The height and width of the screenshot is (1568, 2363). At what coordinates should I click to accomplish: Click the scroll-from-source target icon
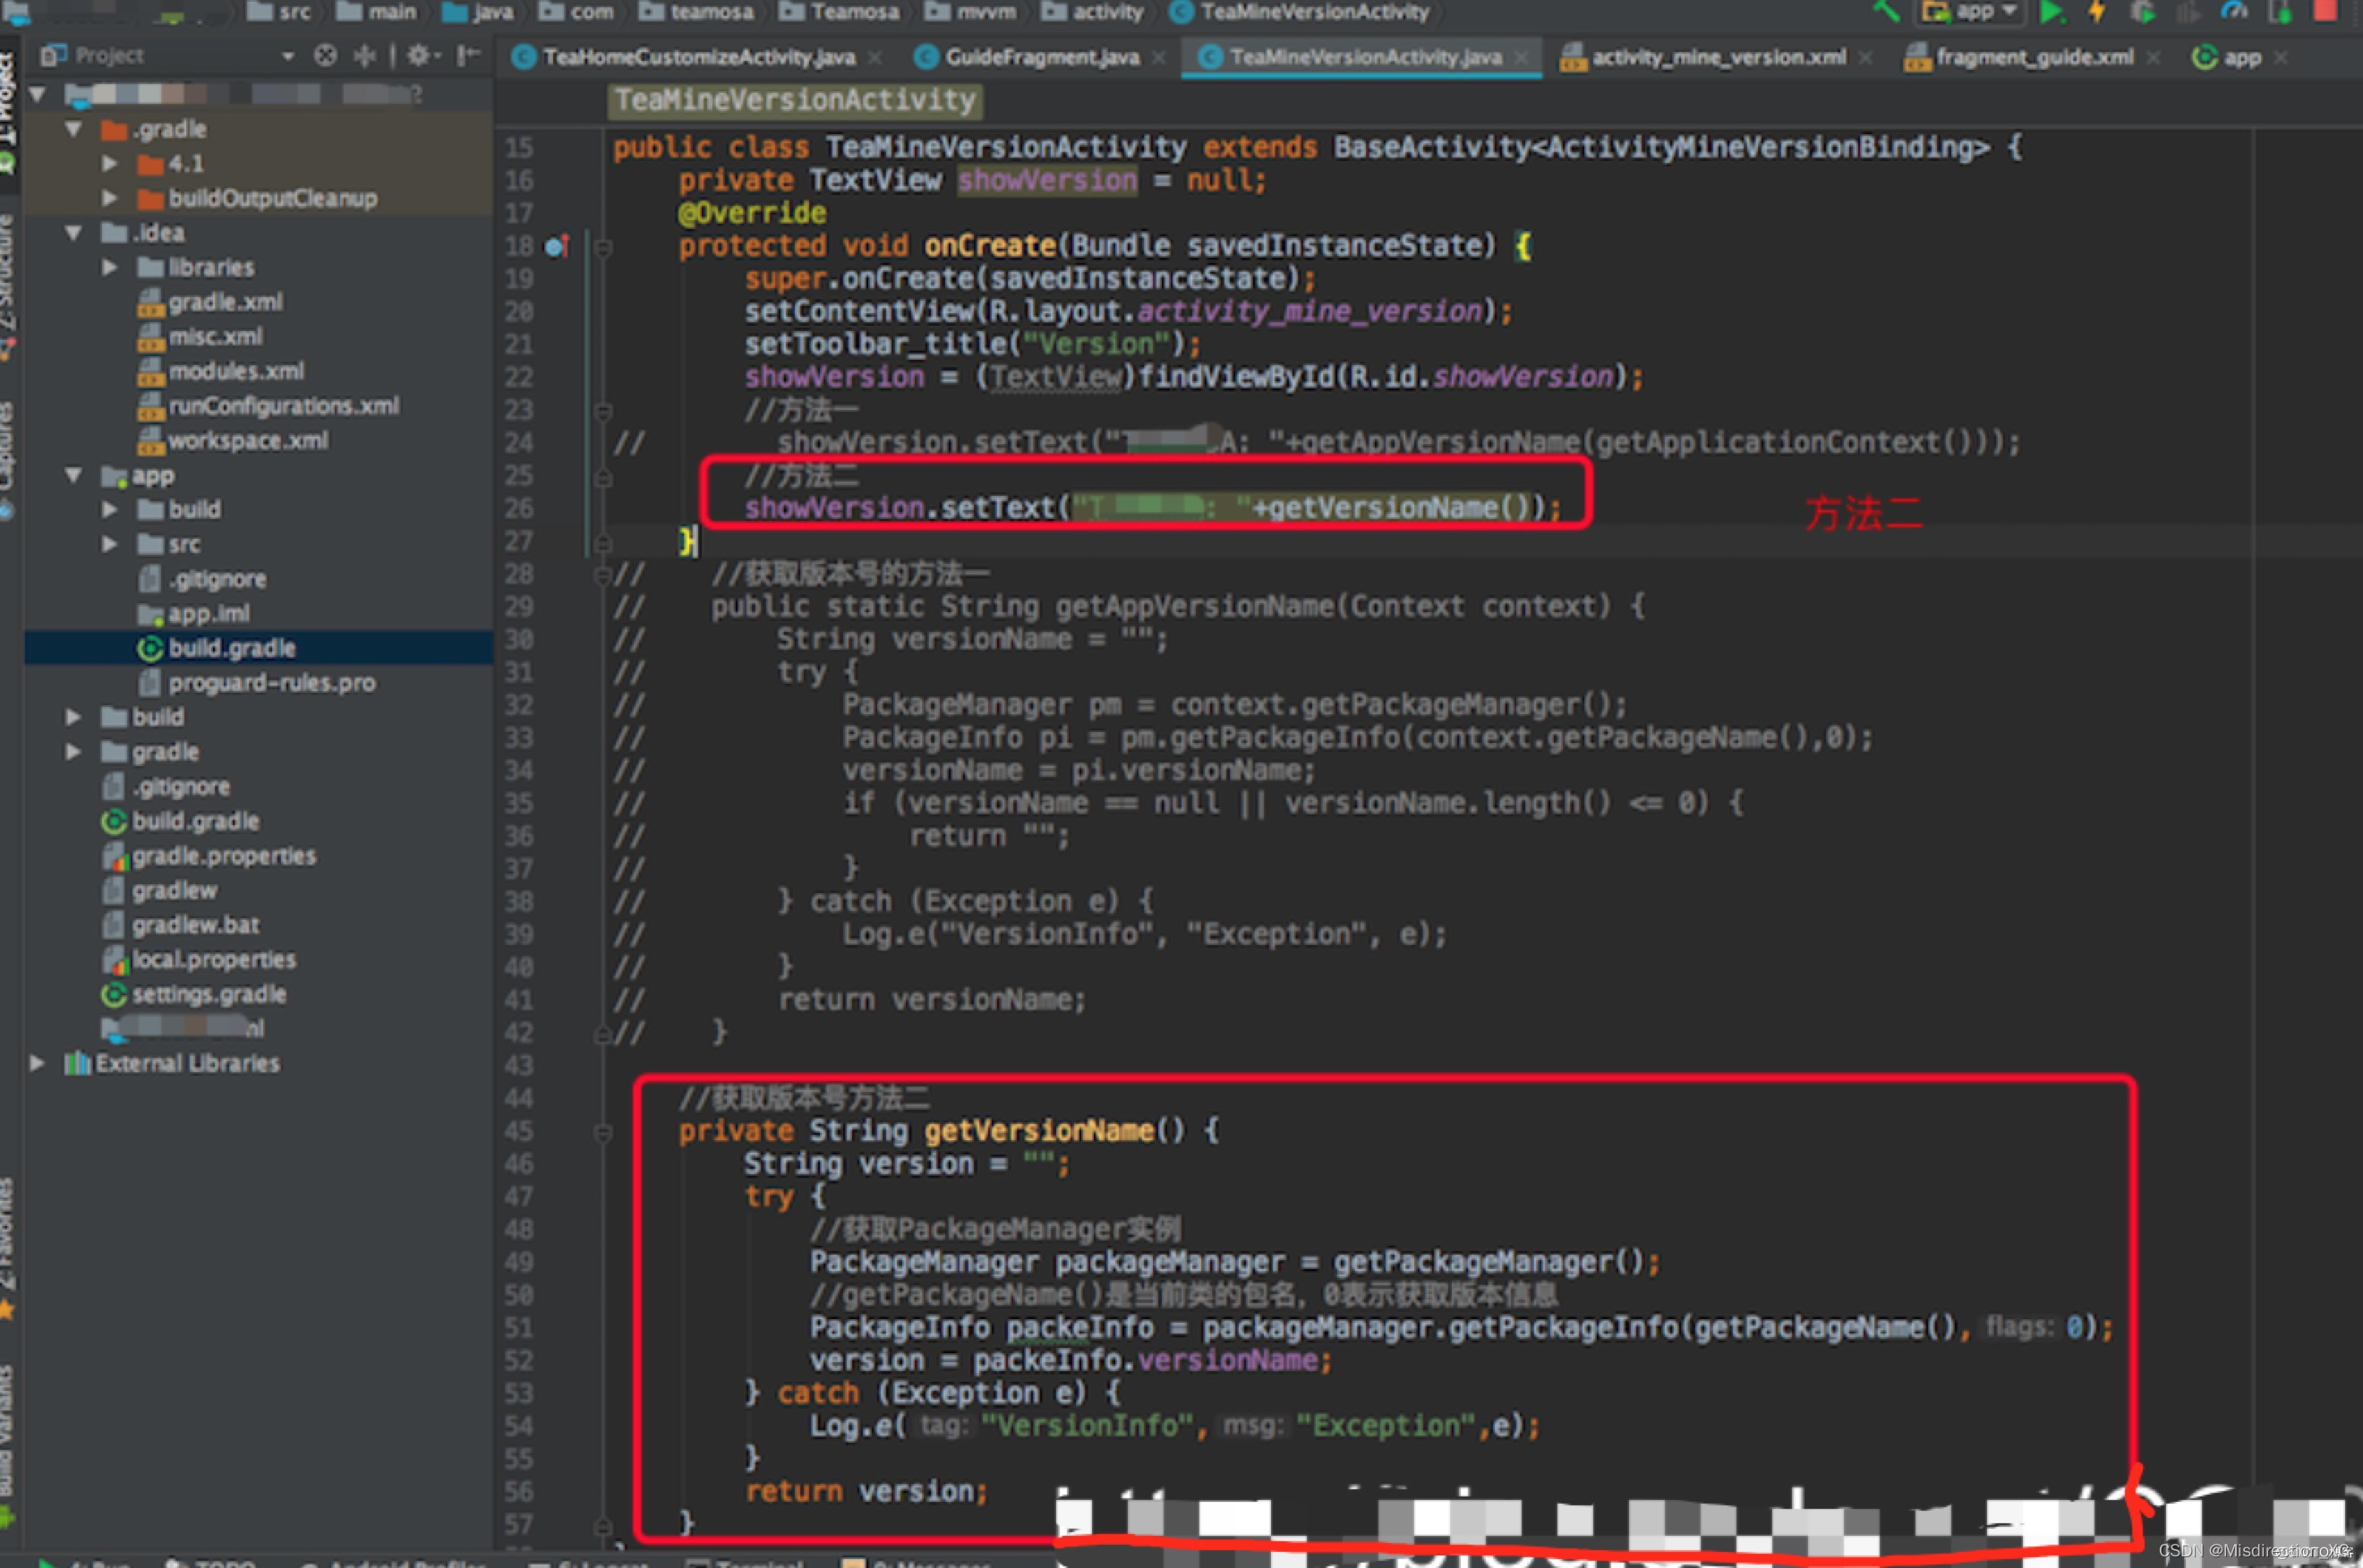click(325, 56)
